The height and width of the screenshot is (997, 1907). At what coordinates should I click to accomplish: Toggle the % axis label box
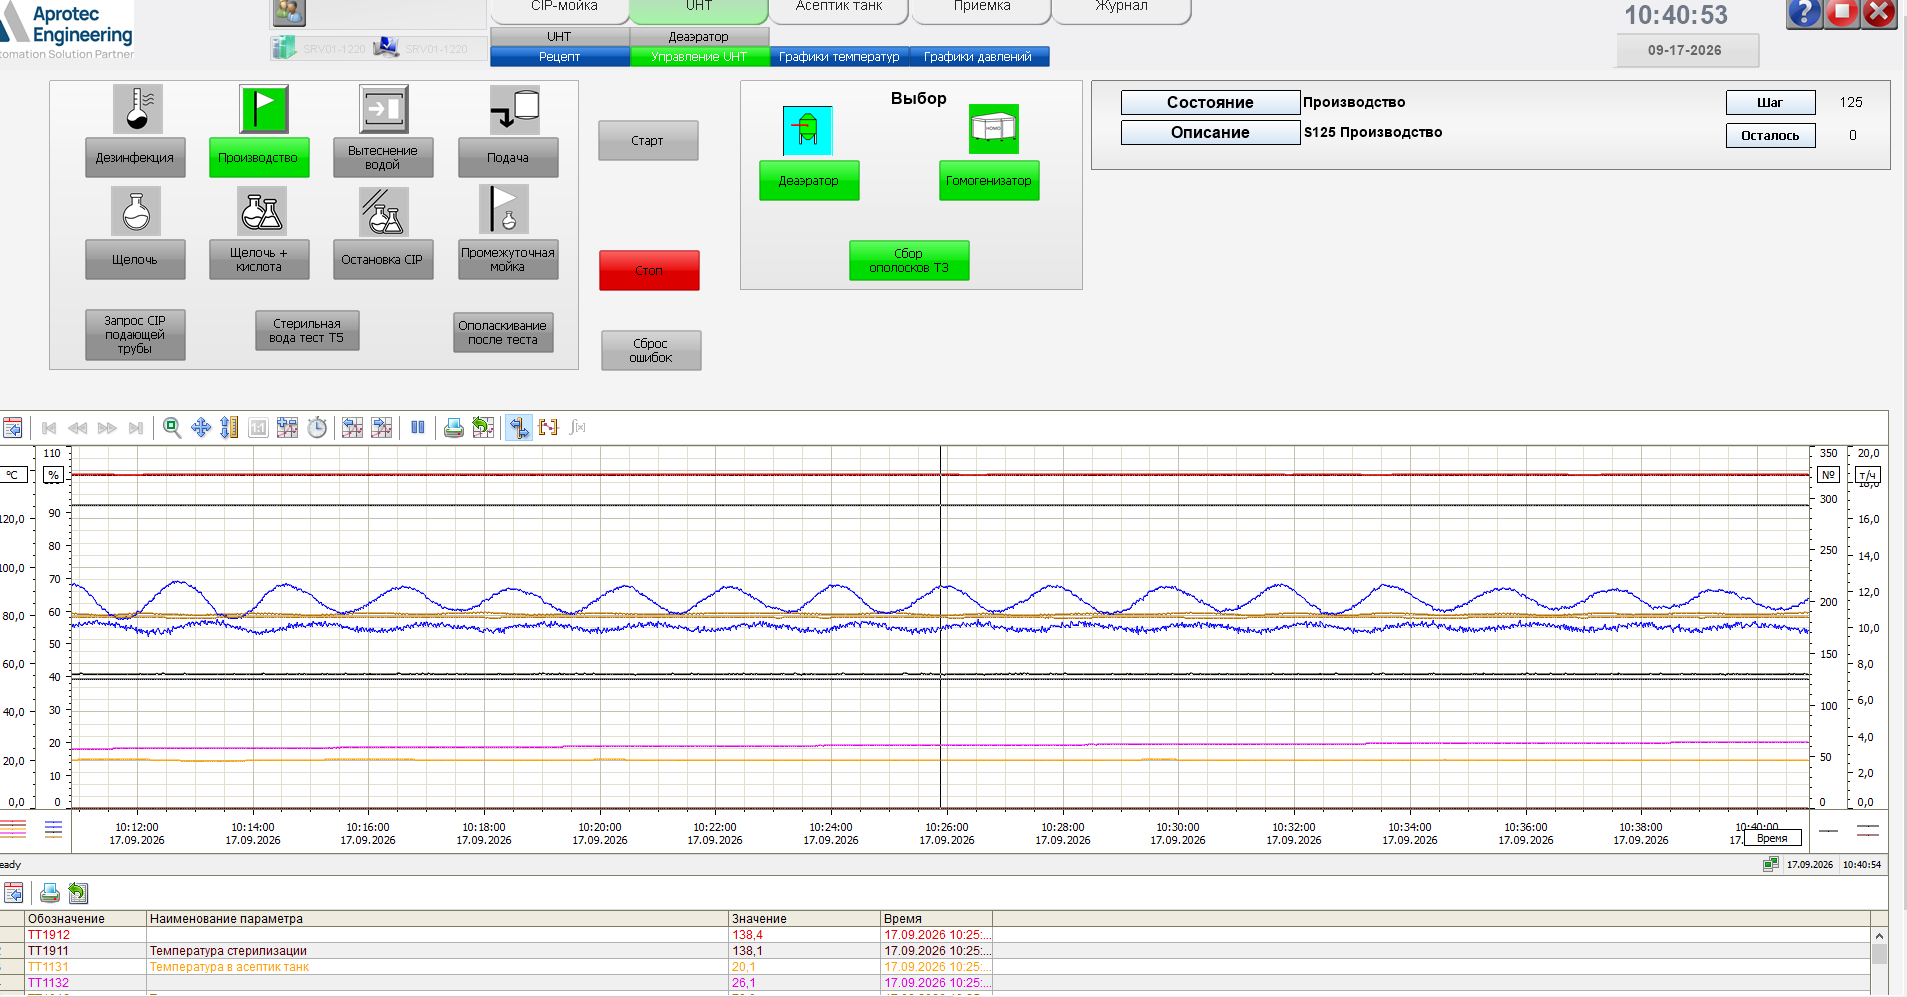[x=53, y=475]
